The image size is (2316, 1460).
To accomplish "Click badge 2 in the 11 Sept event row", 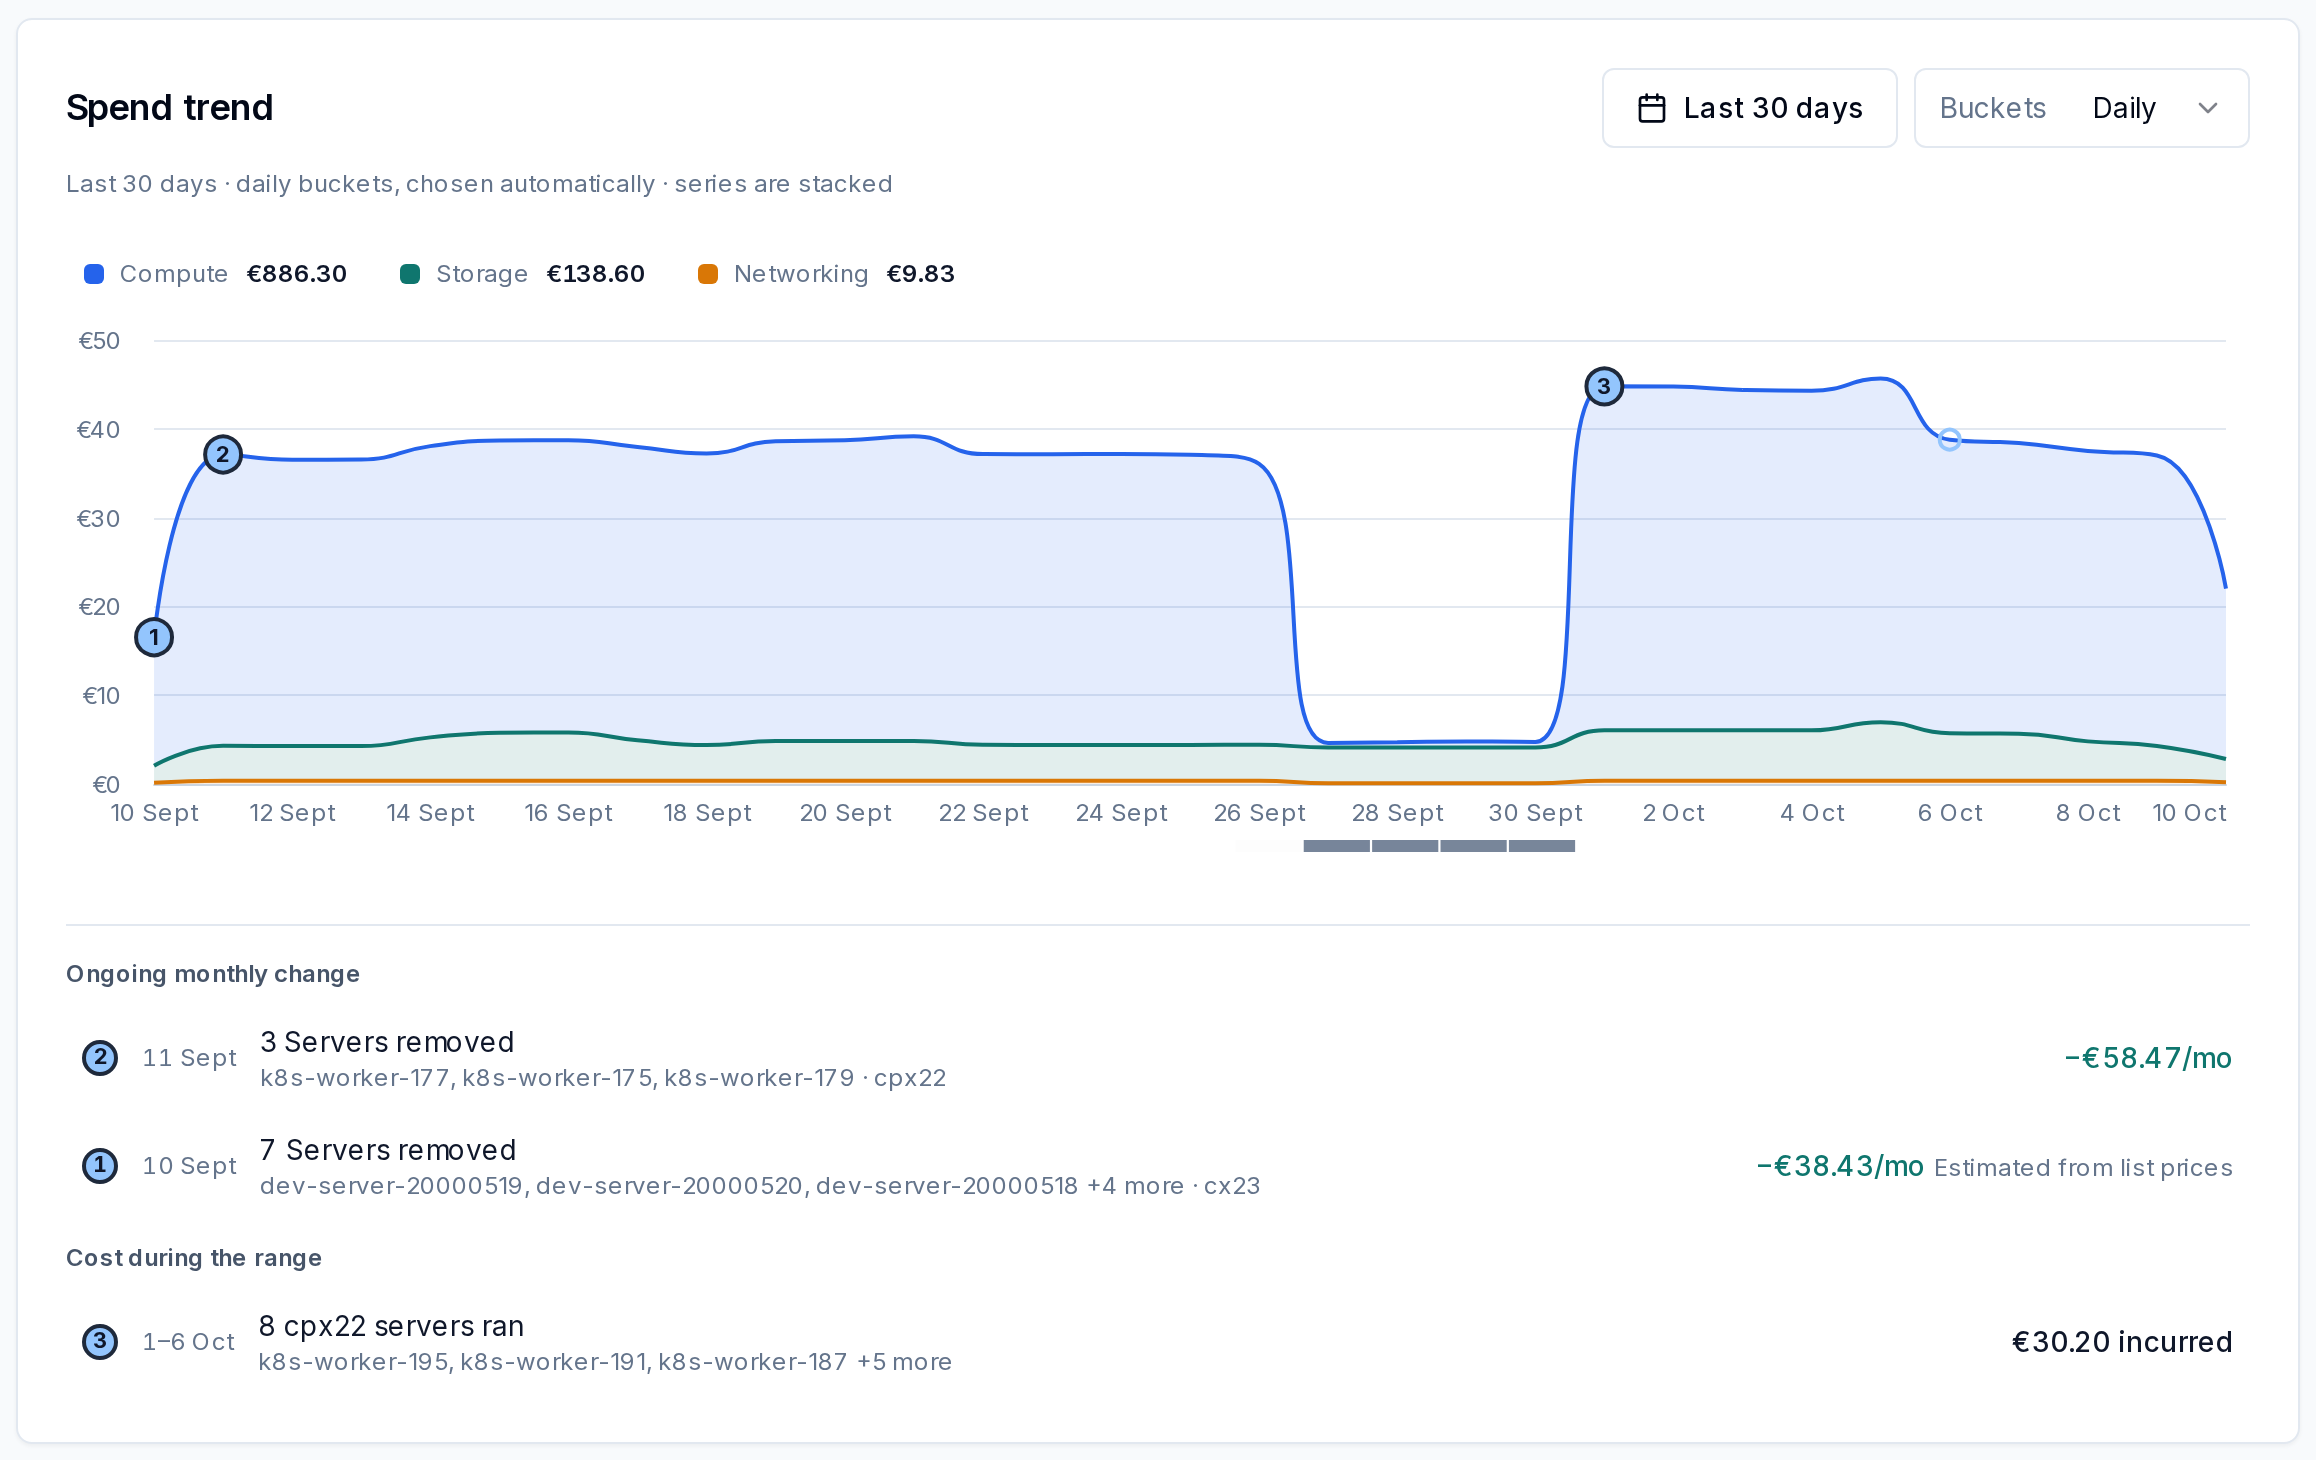I will point(100,1058).
